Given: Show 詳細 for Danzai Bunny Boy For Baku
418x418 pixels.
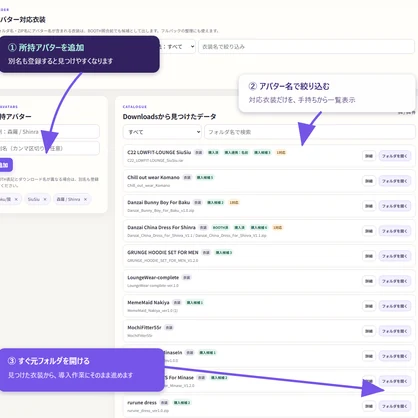Looking at the screenshot, I should 369,206.
